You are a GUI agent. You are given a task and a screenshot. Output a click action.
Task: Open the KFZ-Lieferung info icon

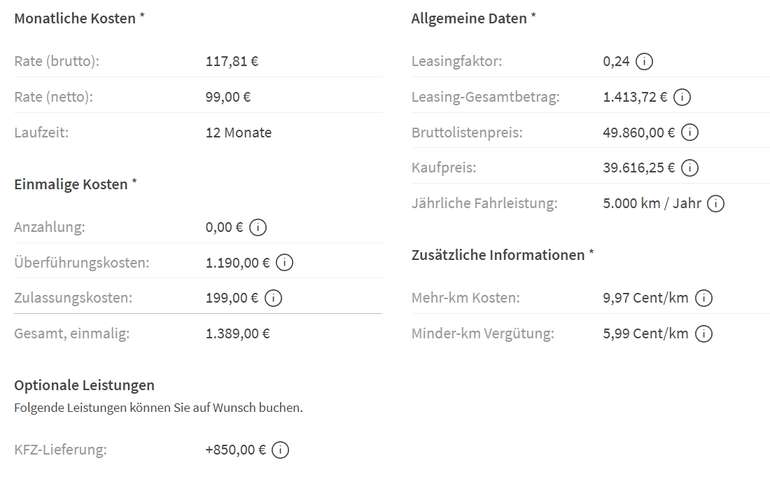point(280,450)
